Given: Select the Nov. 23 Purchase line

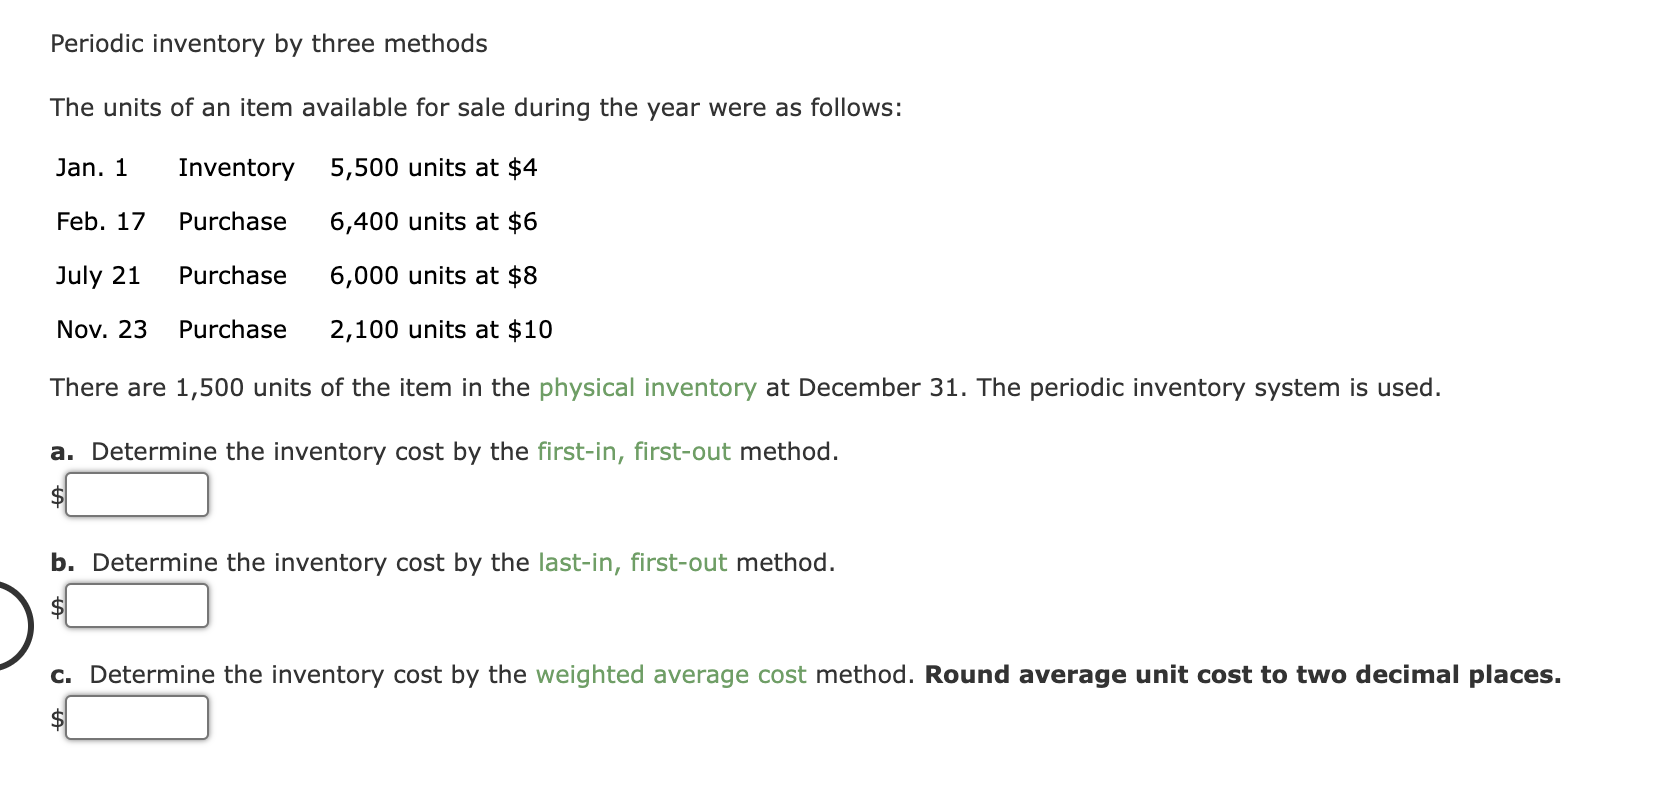Looking at the screenshot, I should pos(303,329).
